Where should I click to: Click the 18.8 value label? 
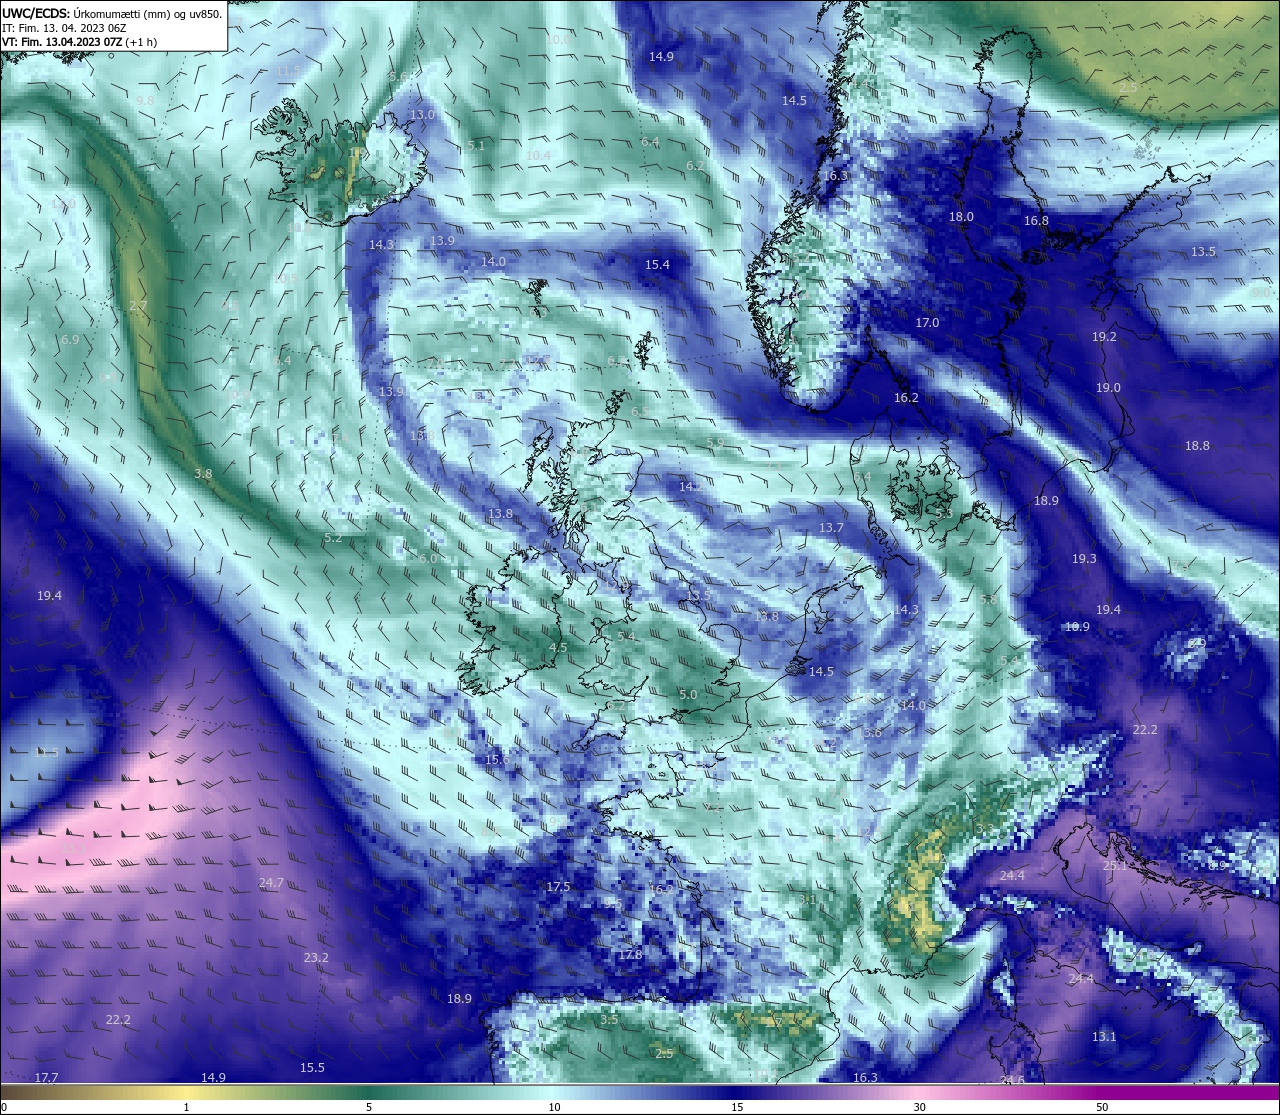click(x=1197, y=446)
